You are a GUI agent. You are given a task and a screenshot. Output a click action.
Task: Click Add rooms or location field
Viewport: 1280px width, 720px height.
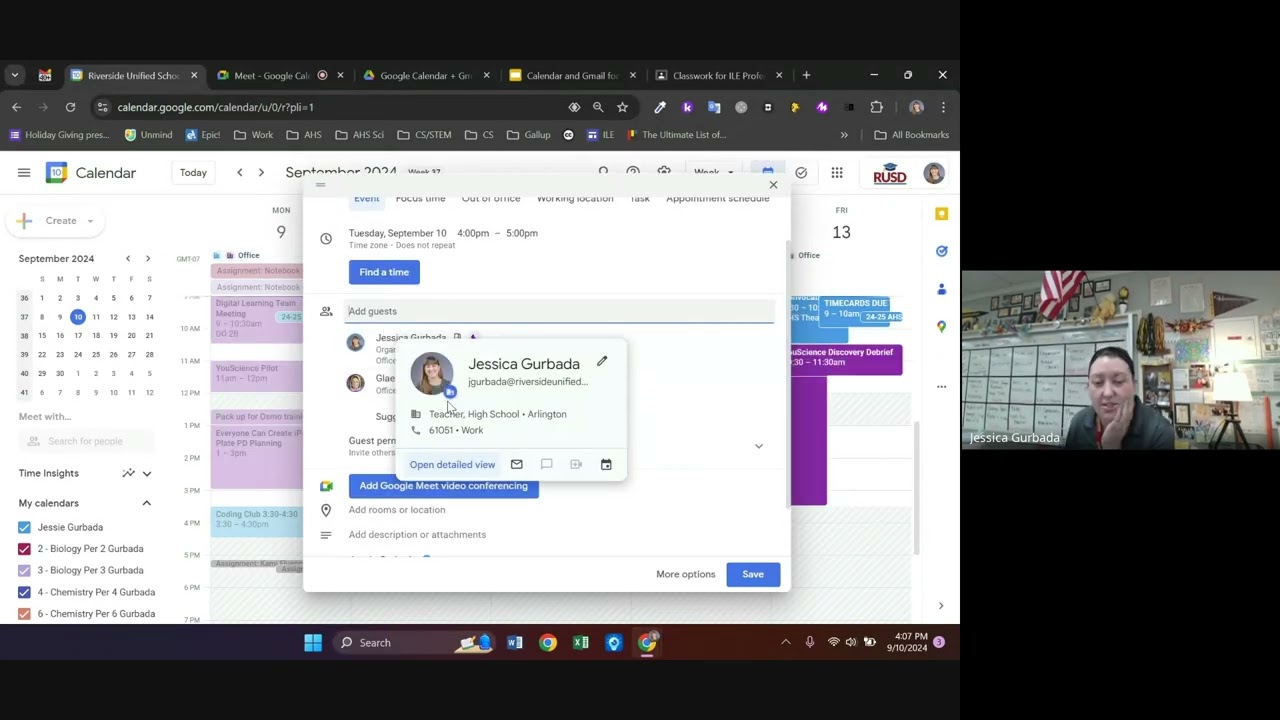[397, 510]
